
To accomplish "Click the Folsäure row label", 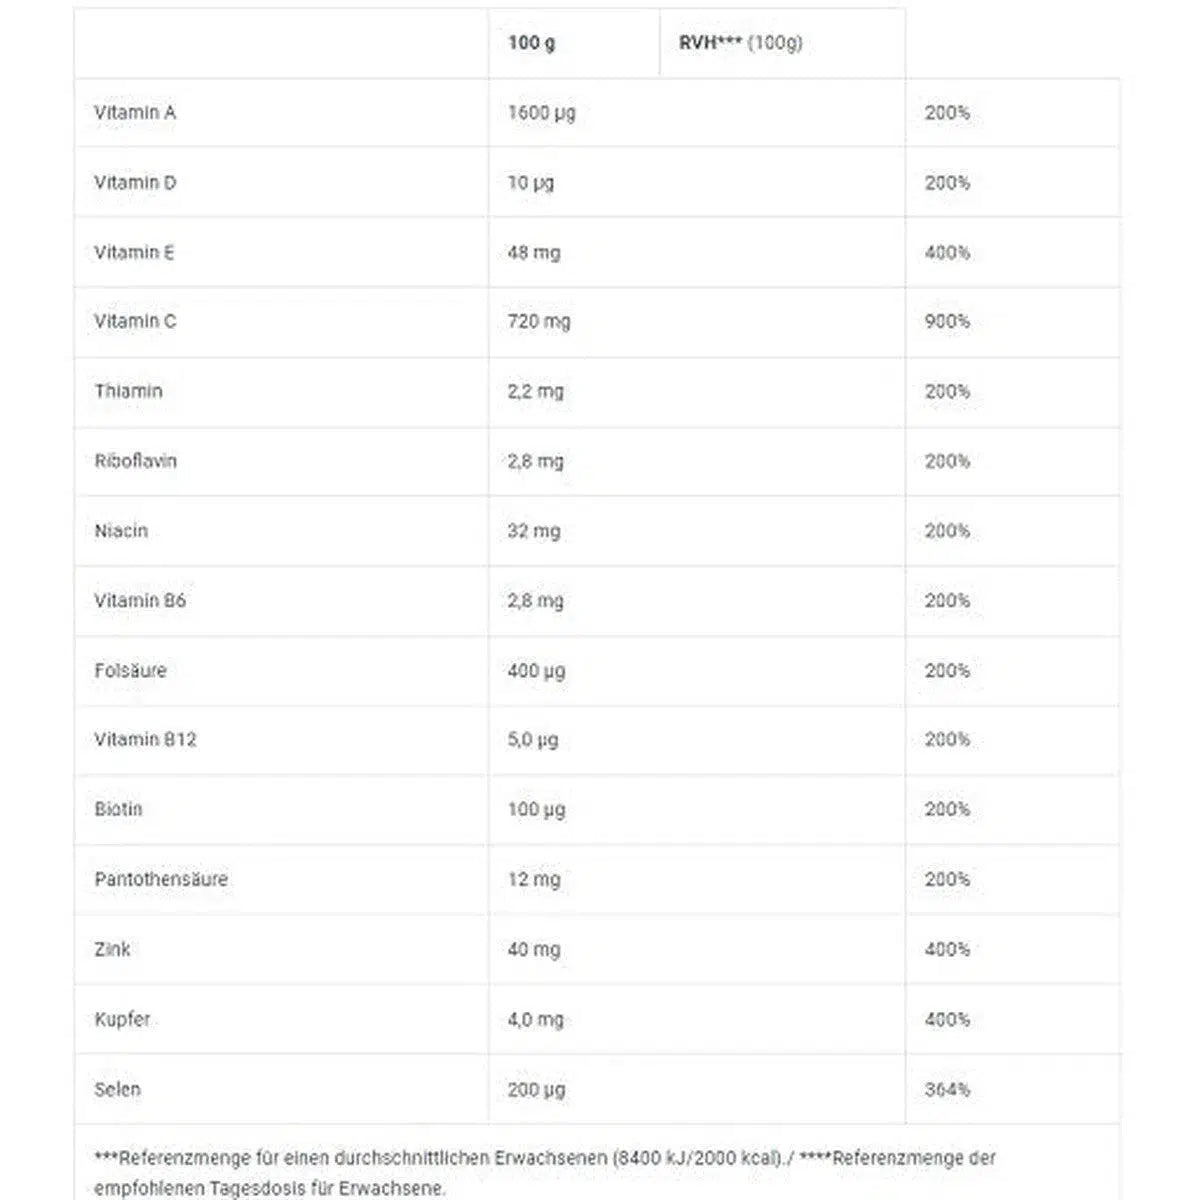I will (x=130, y=670).
